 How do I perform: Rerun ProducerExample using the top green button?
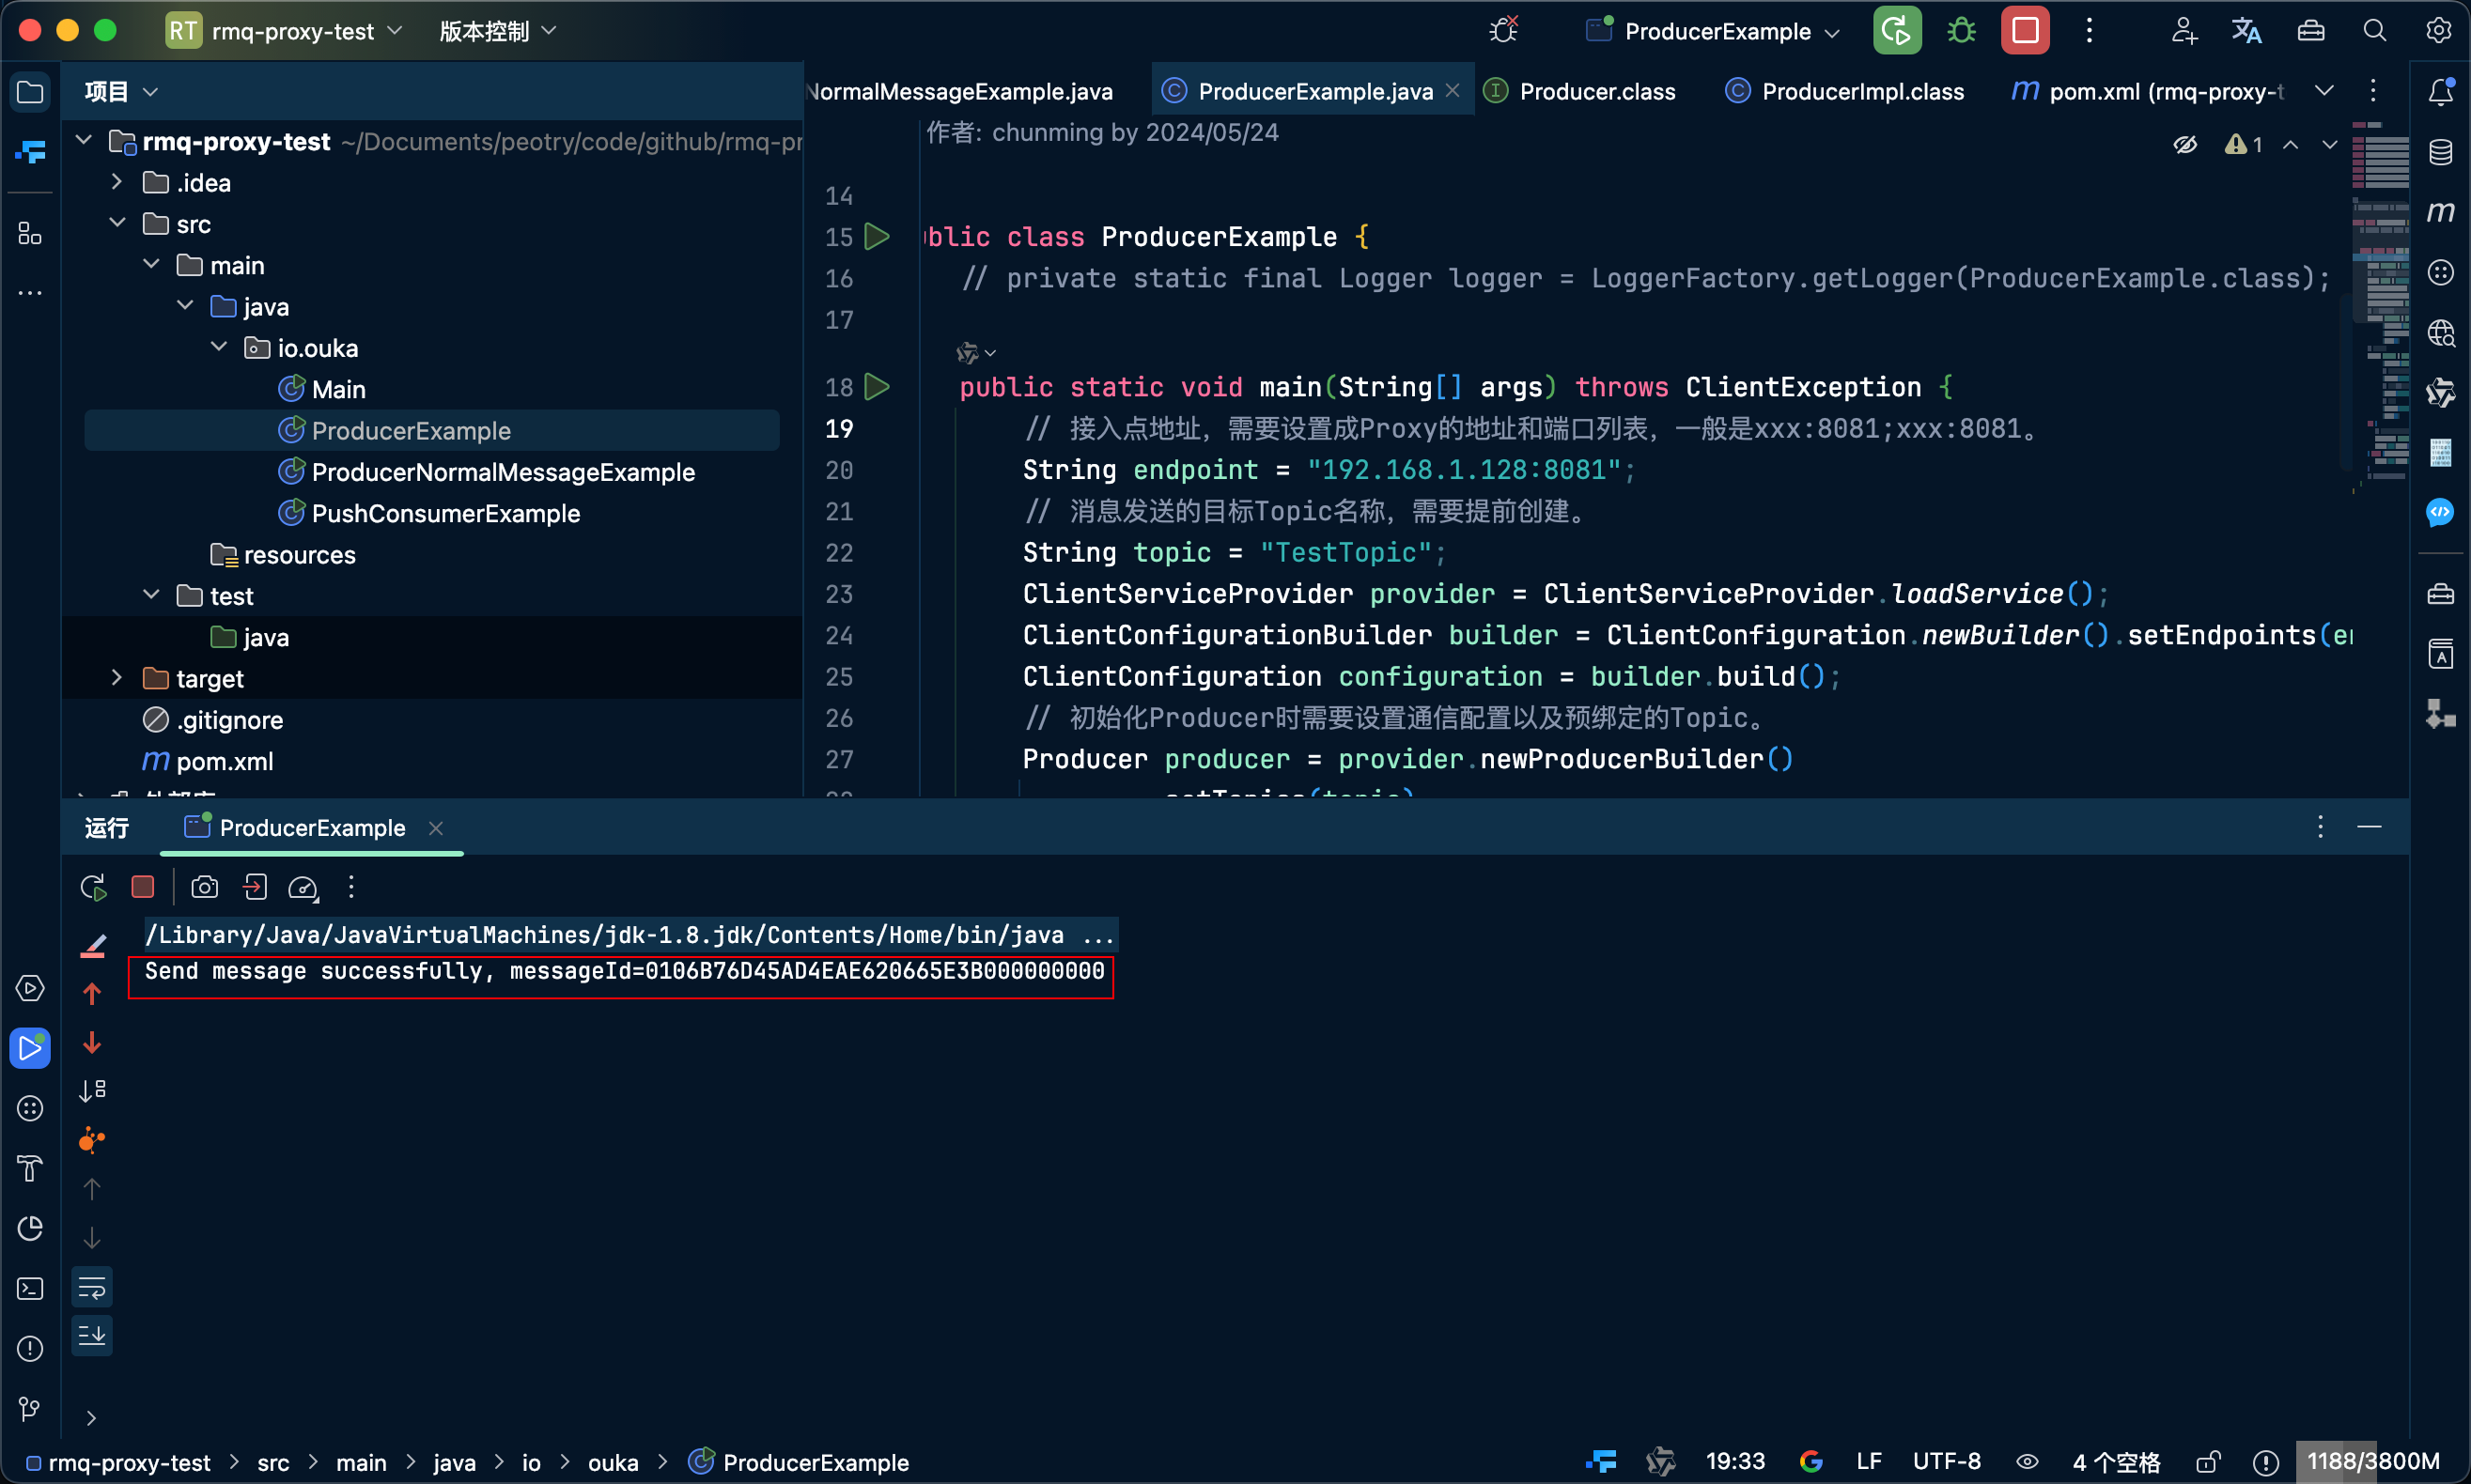(x=1897, y=31)
